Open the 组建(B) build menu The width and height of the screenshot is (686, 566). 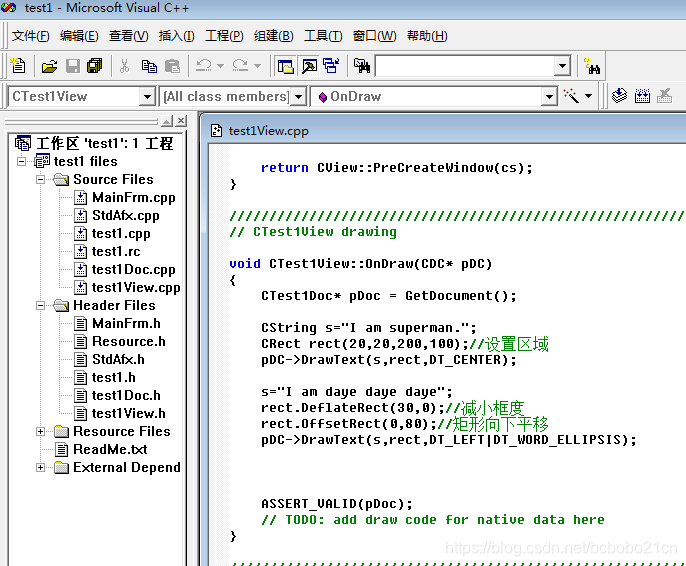(x=273, y=35)
